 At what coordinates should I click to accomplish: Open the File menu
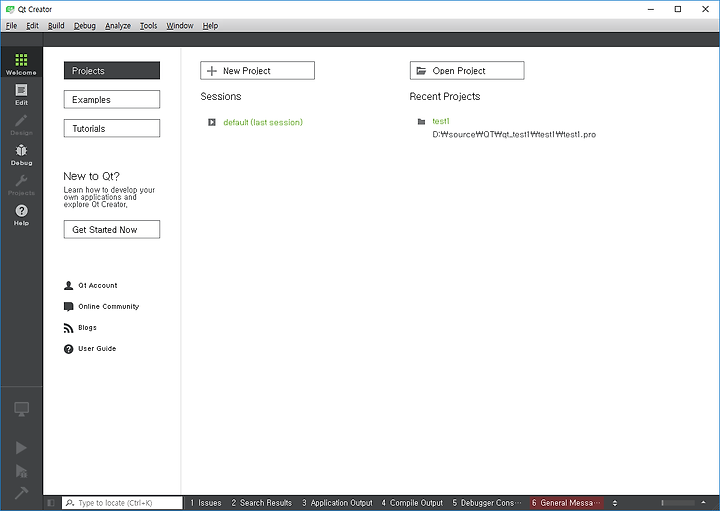click(11, 26)
